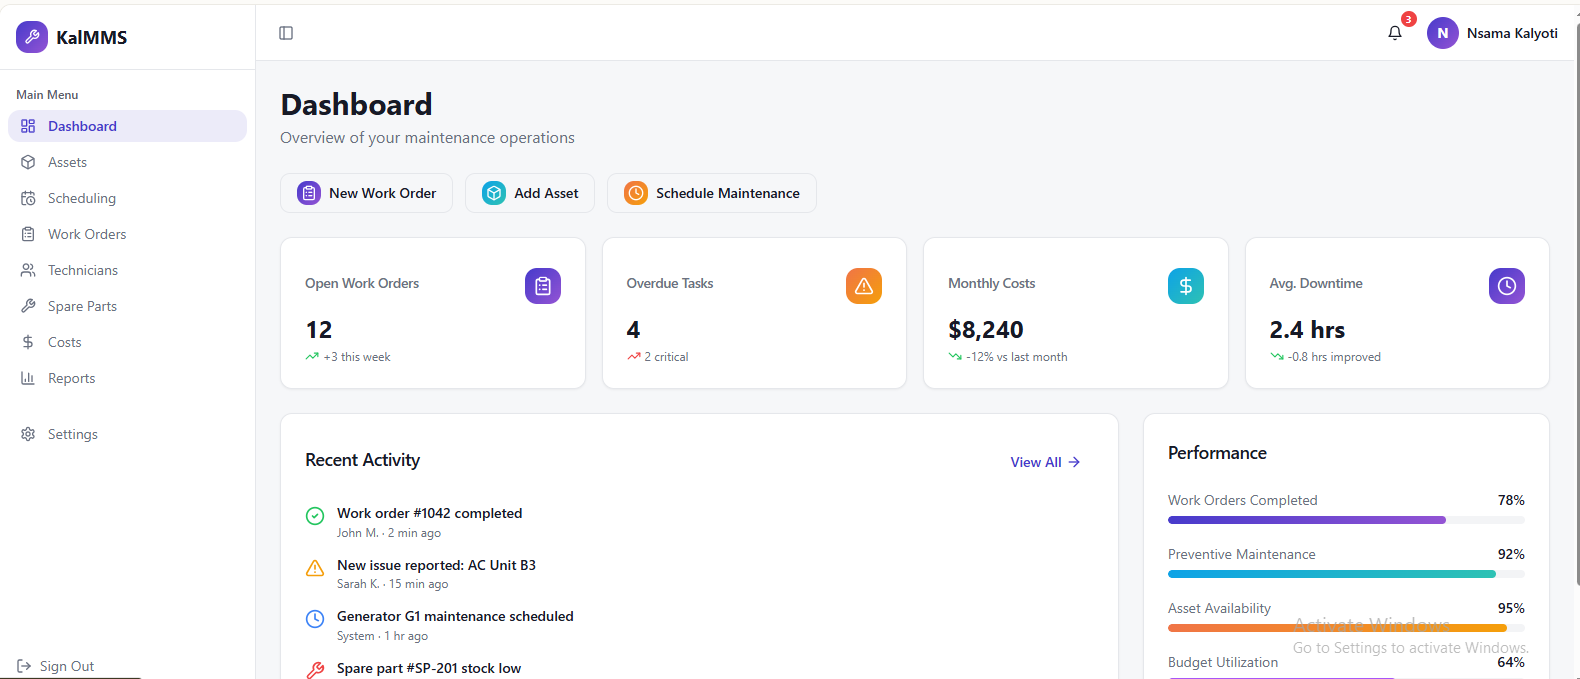Click the Overdue Tasks warning icon
The height and width of the screenshot is (679, 1580).
(x=863, y=286)
